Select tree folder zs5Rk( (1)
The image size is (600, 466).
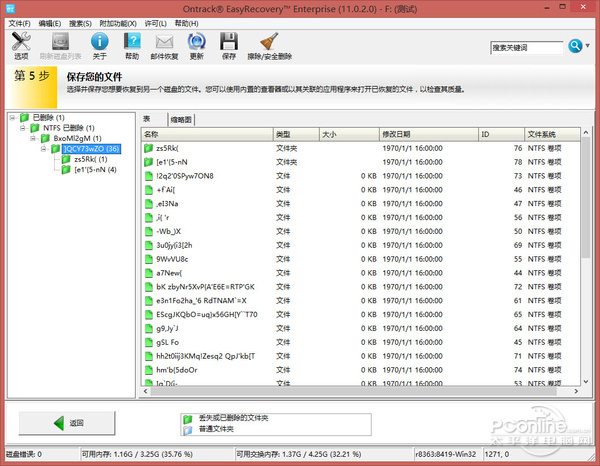tap(91, 159)
